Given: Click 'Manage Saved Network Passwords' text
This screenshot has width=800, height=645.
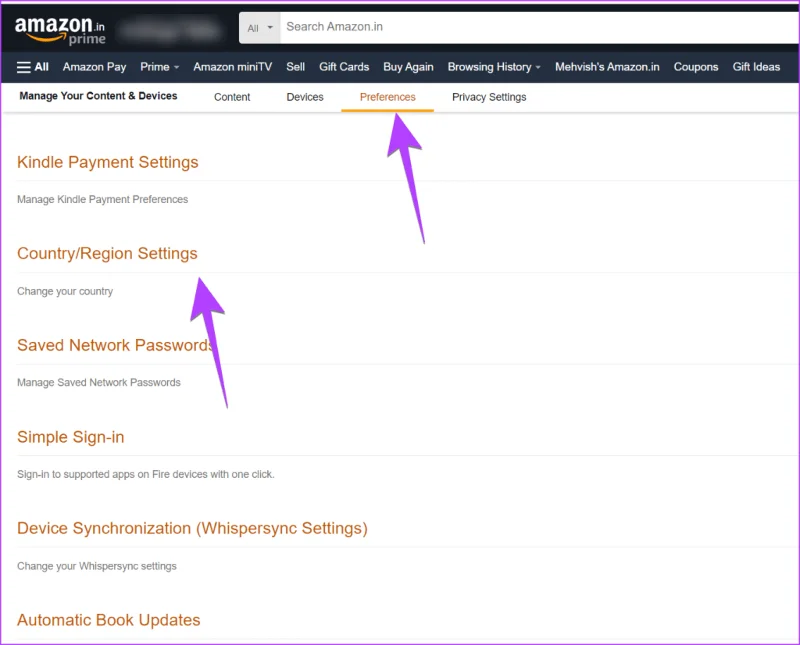Looking at the screenshot, I should pyautogui.click(x=99, y=383).
